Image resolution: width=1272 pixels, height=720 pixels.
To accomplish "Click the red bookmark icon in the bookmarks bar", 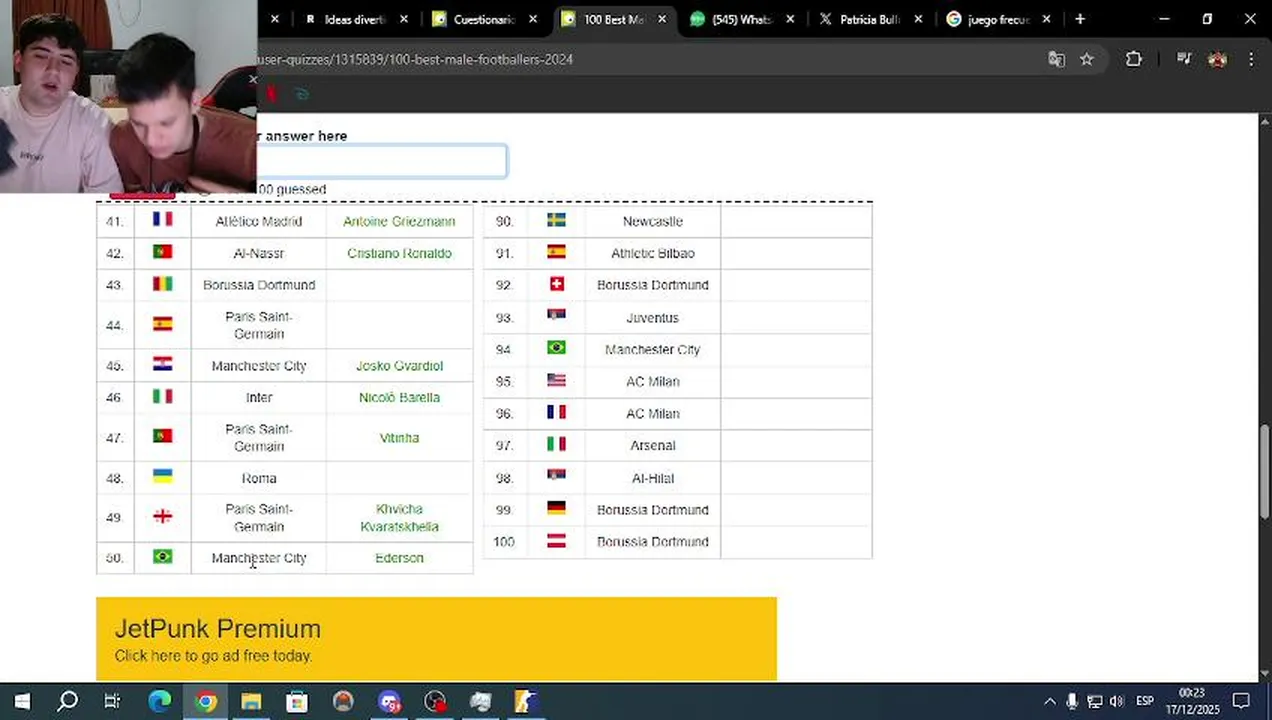I will pos(271,94).
